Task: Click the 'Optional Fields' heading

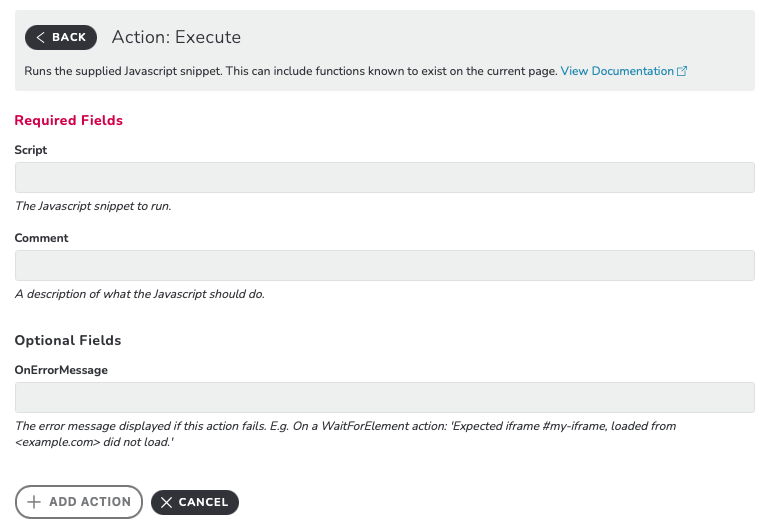Action: click(68, 340)
